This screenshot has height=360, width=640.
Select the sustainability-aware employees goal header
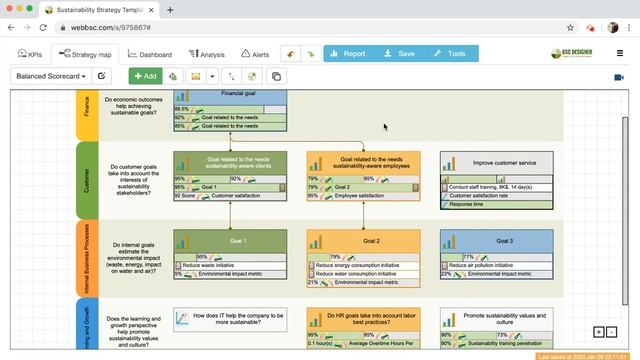pos(363,163)
